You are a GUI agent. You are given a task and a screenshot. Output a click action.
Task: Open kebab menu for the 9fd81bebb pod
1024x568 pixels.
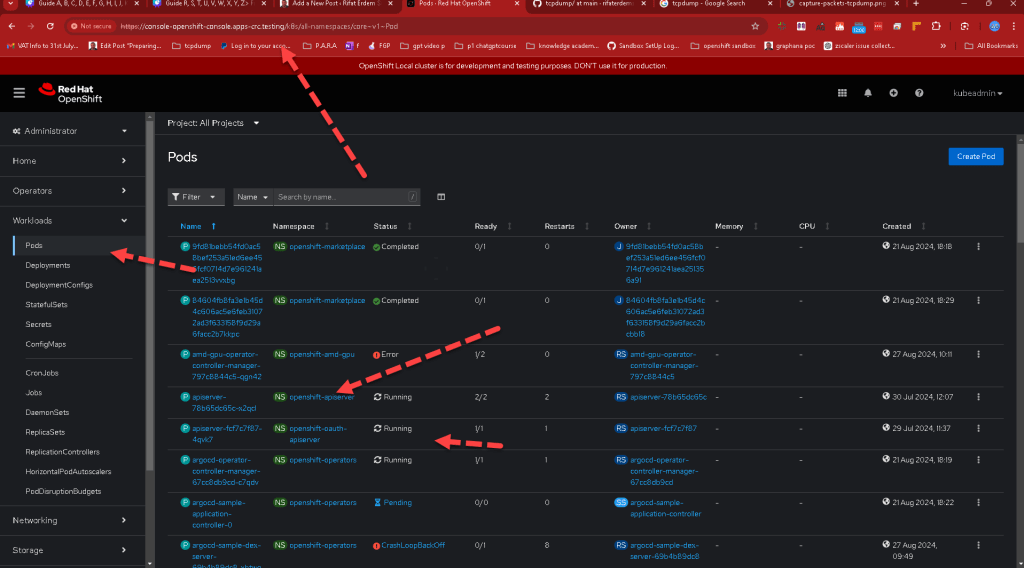pyautogui.click(x=978, y=247)
